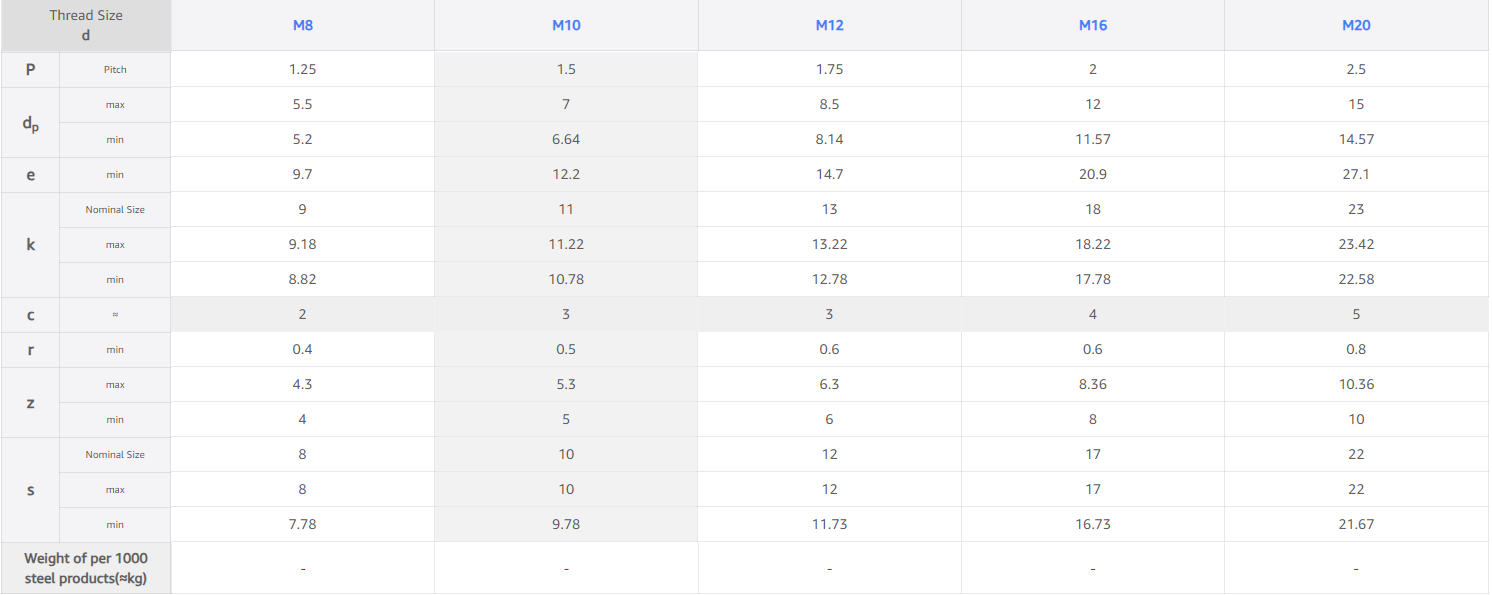This screenshot has width=1492, height=595.
Task: Click the 'k' parameter row label
Action: [x=30, y=244]
